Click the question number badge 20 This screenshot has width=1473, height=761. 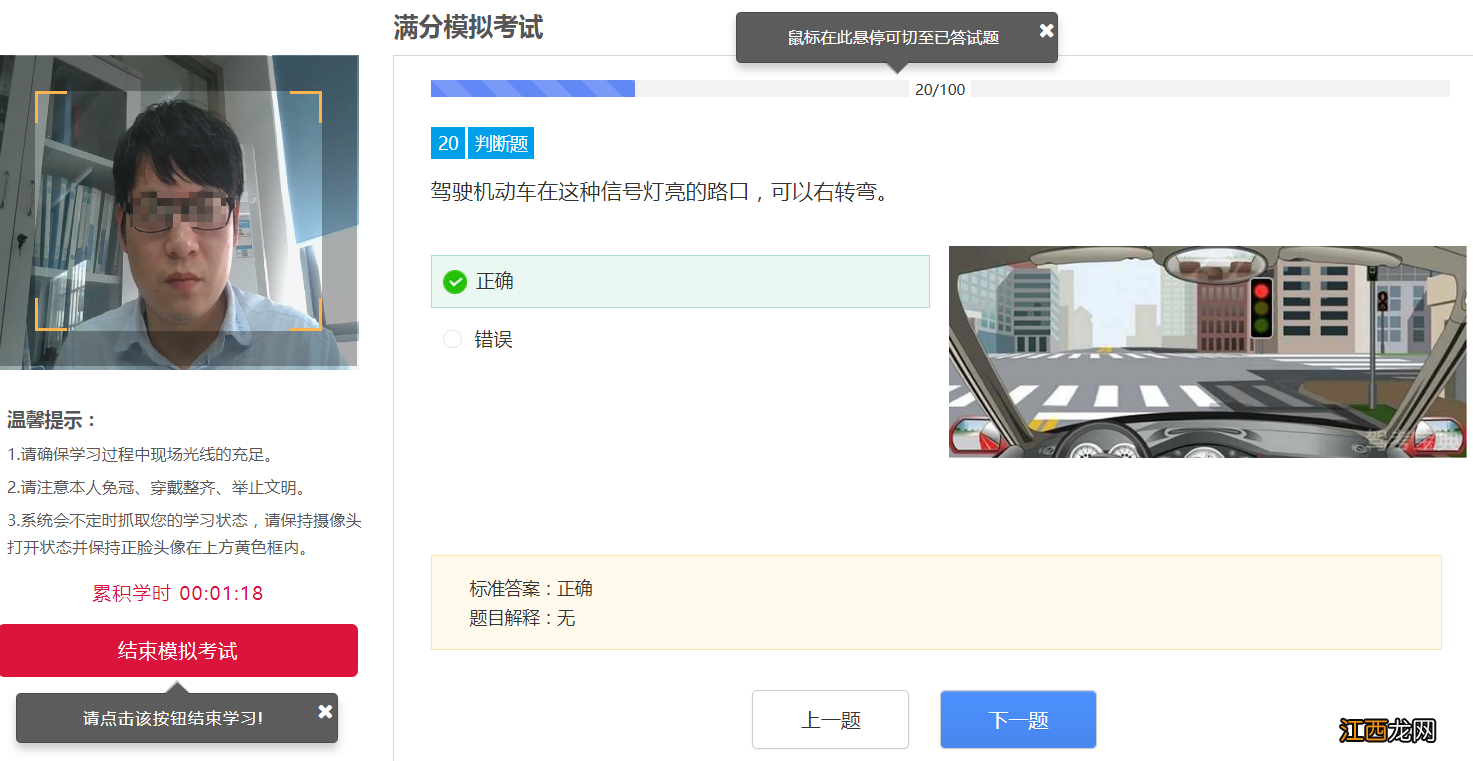coord(448,143)
